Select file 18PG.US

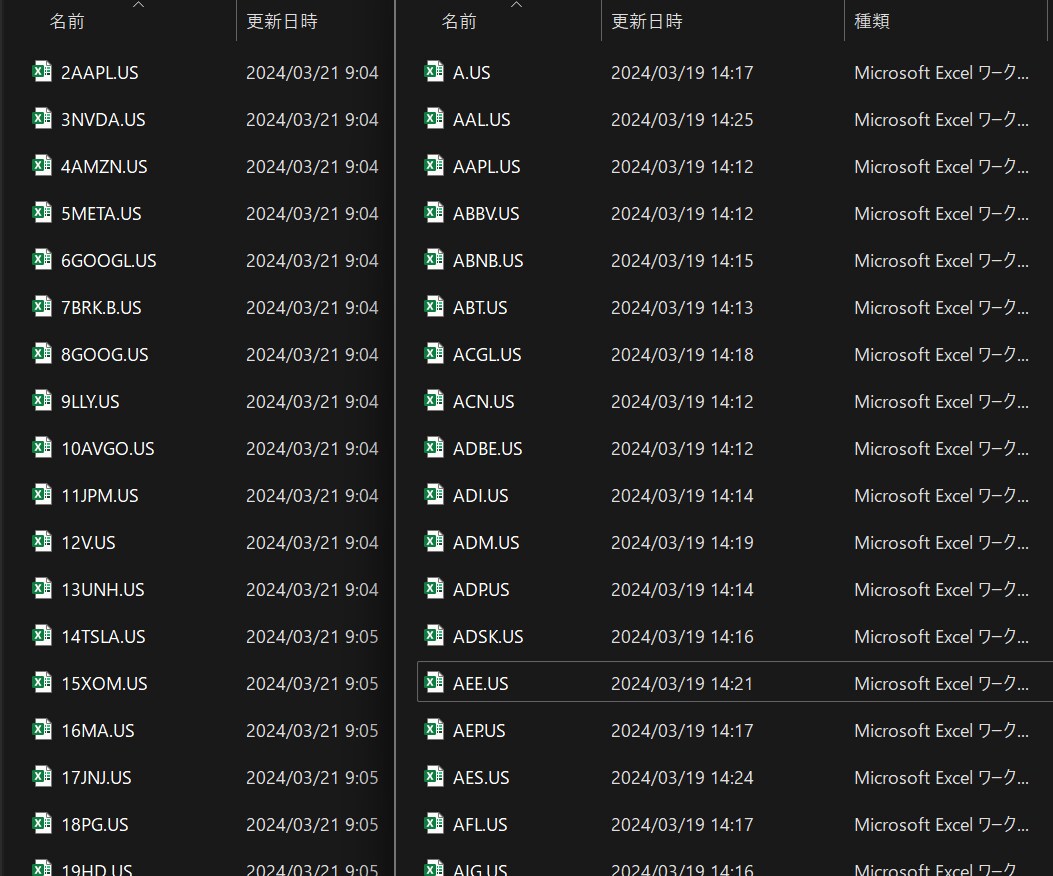tap(95, 825)
